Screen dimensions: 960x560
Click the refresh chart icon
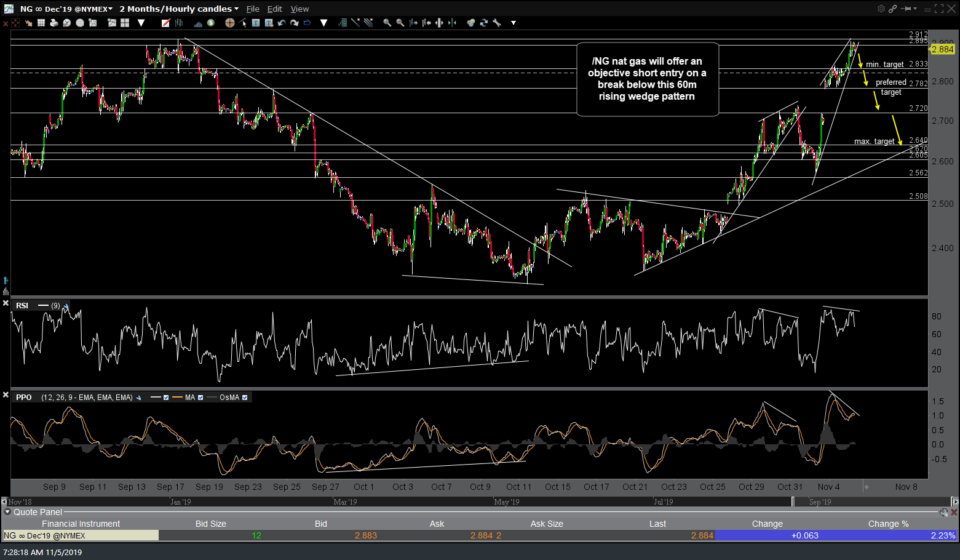click(x=484, y=22)
